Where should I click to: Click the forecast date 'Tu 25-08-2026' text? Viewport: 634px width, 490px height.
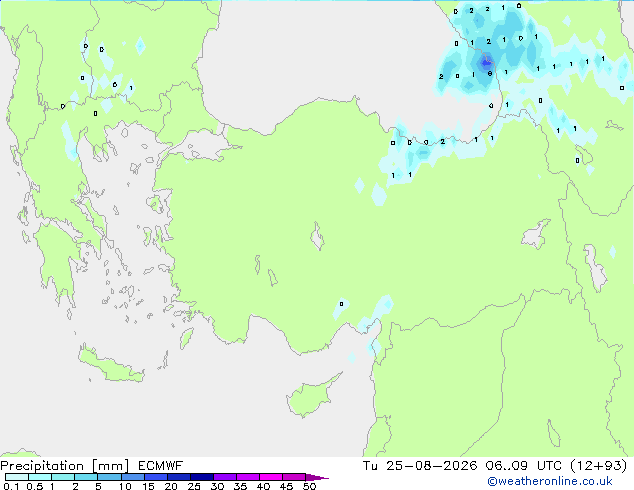[420, 466]
